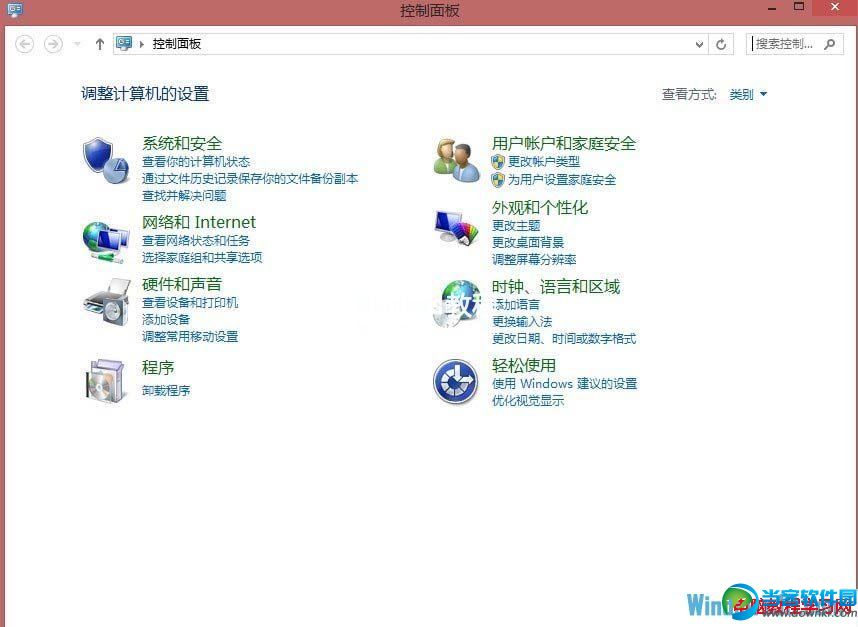Open the 类别 view-by dropdown
Viewport: 858px width, 627px height.
coord(748,95)
